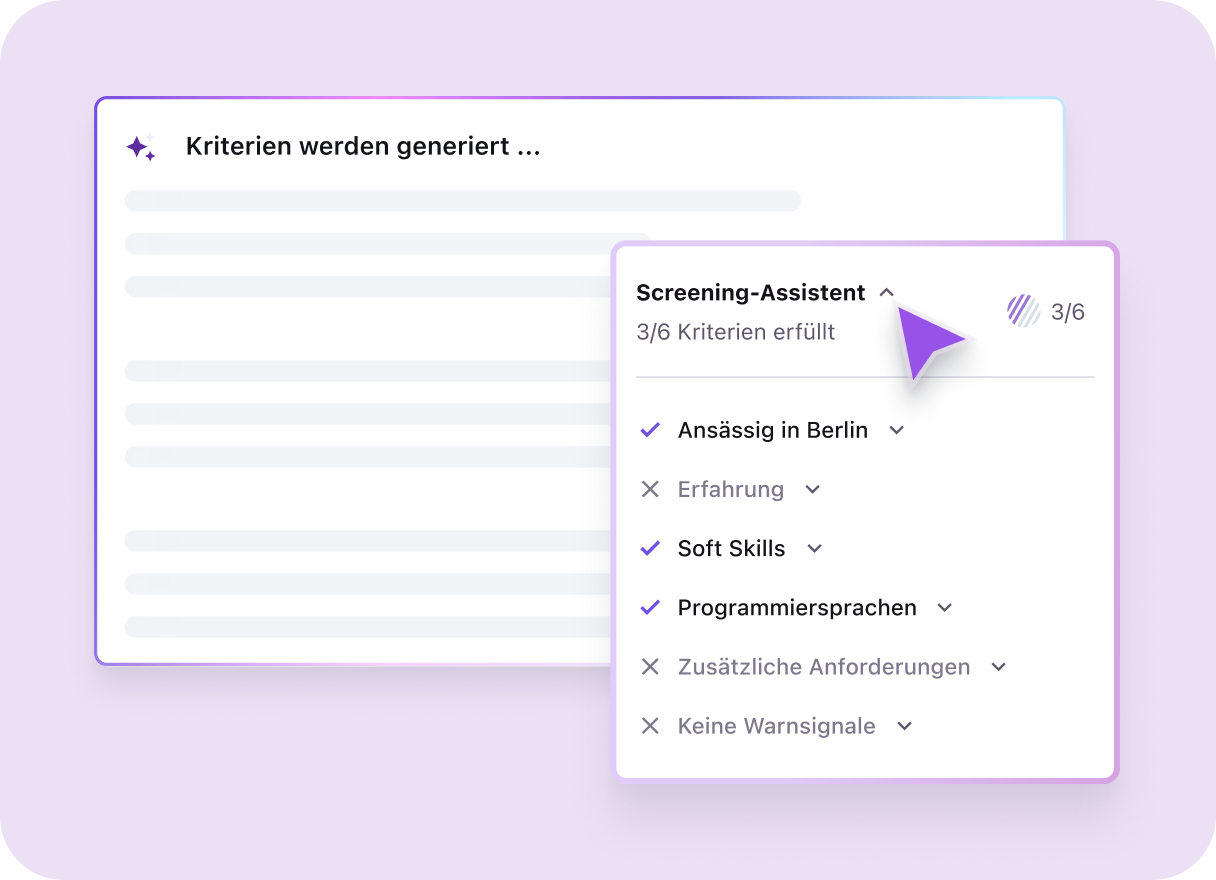Open the Zusätzliche Anforderungen details dropdown

click(998, 666)
